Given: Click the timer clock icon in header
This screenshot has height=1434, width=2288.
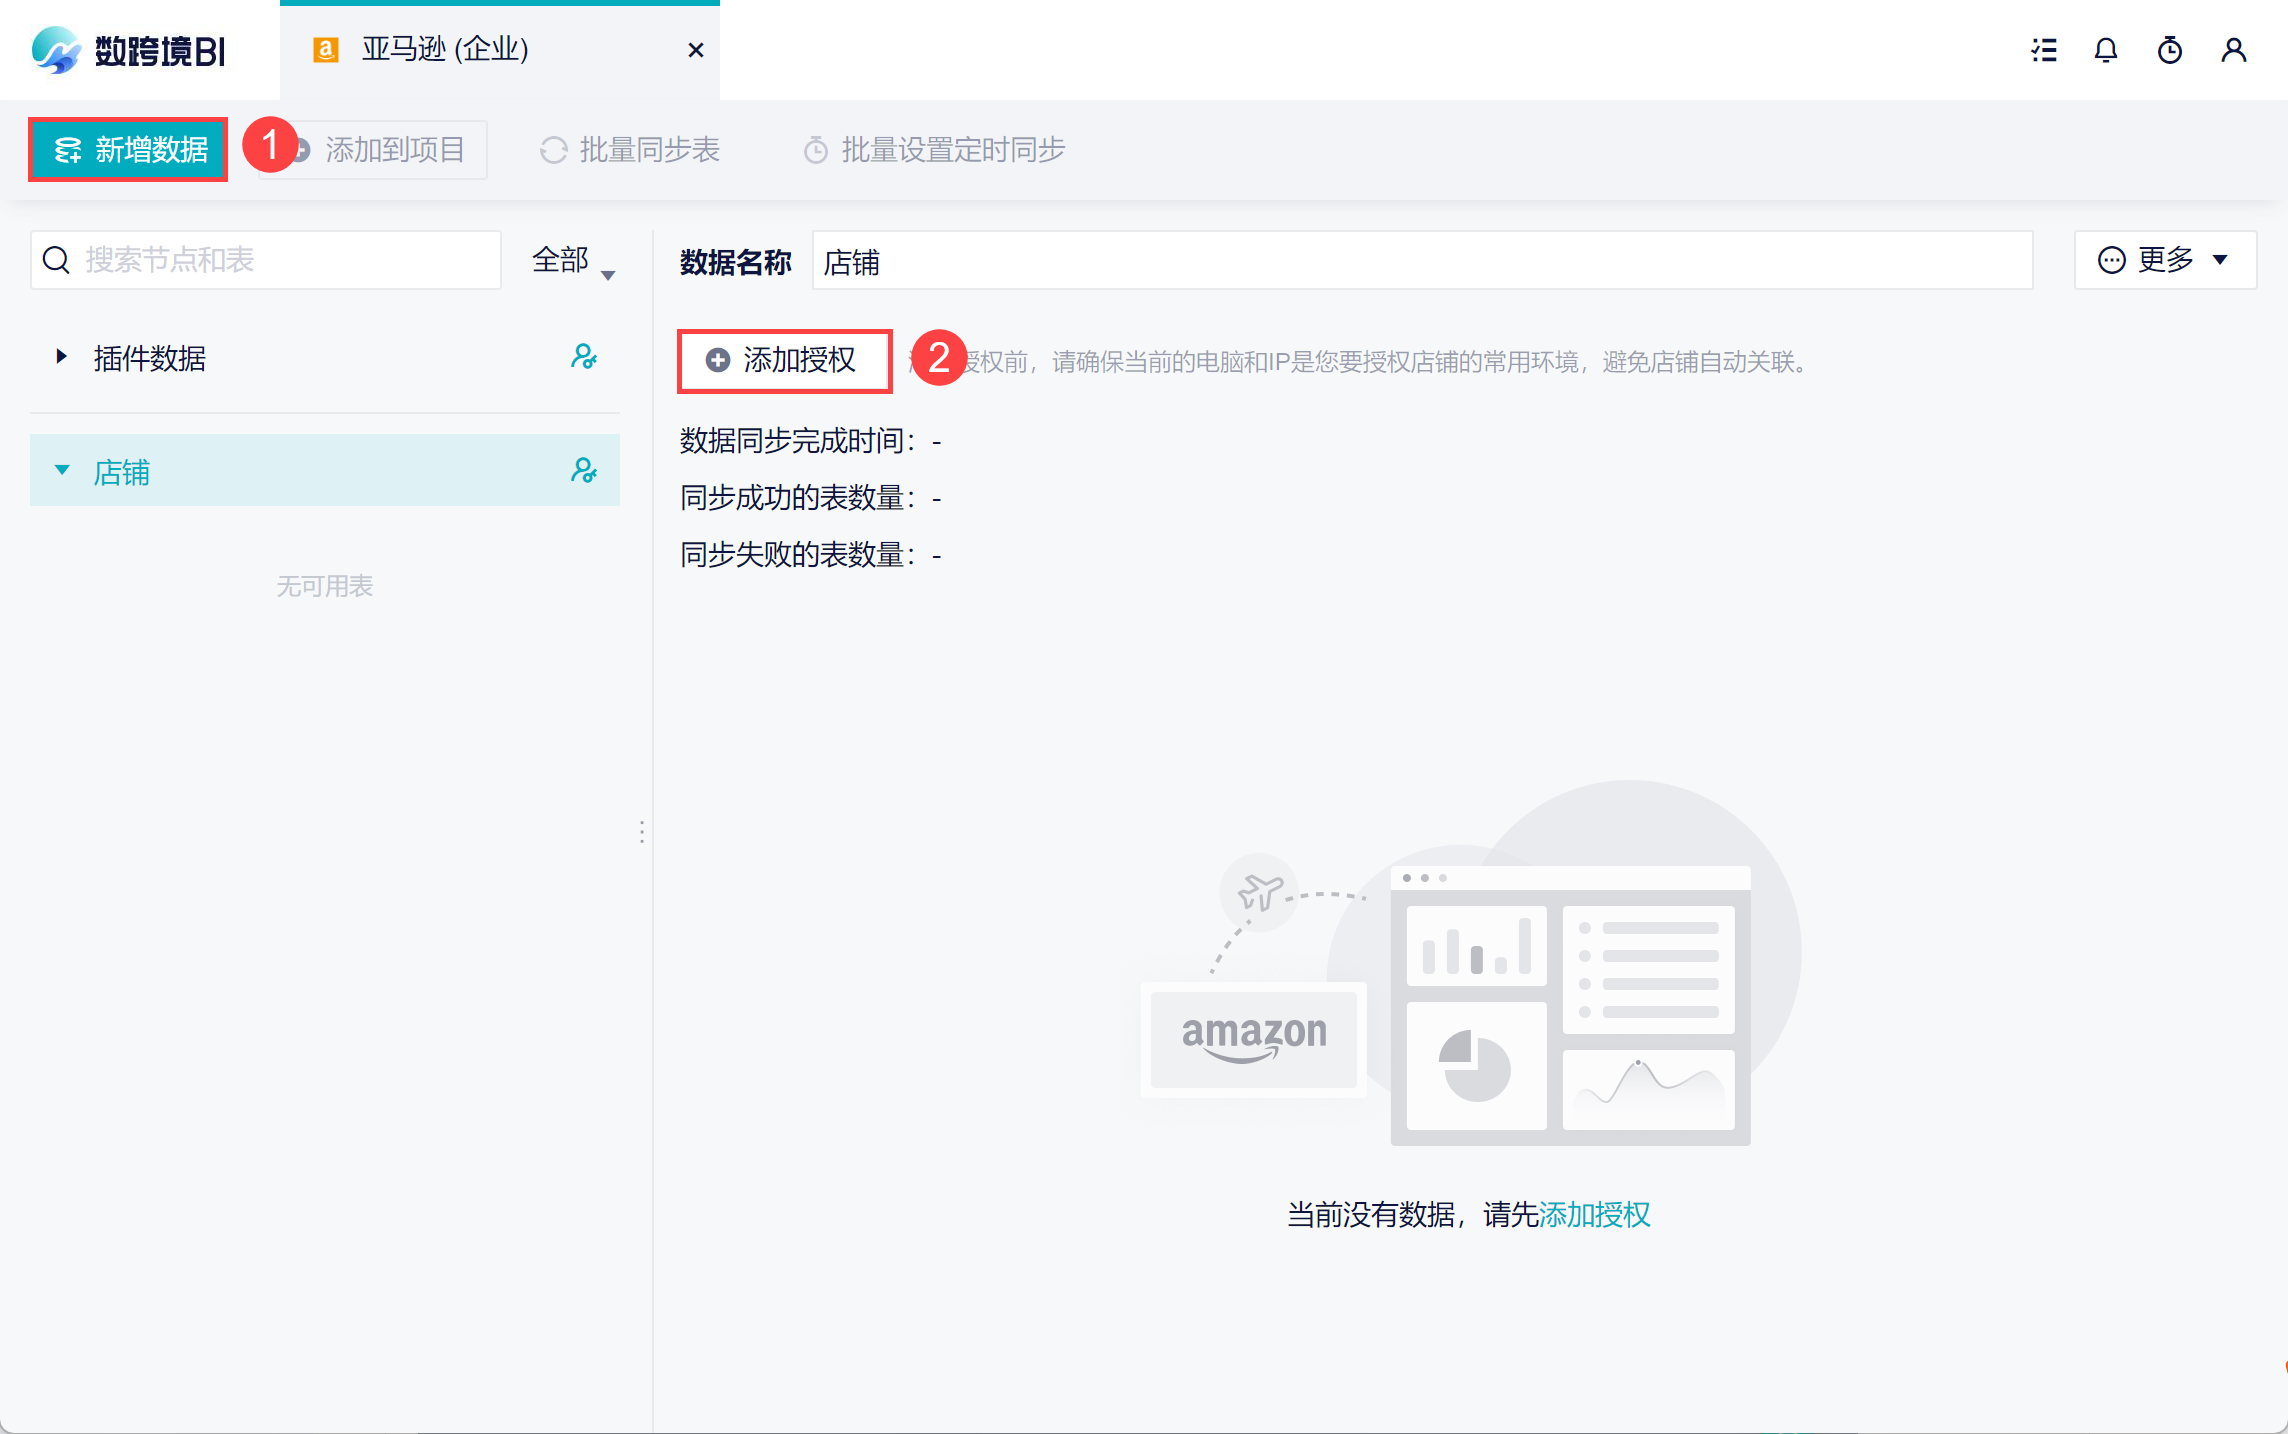Looking at the screenshot, I should (2170, 50).
